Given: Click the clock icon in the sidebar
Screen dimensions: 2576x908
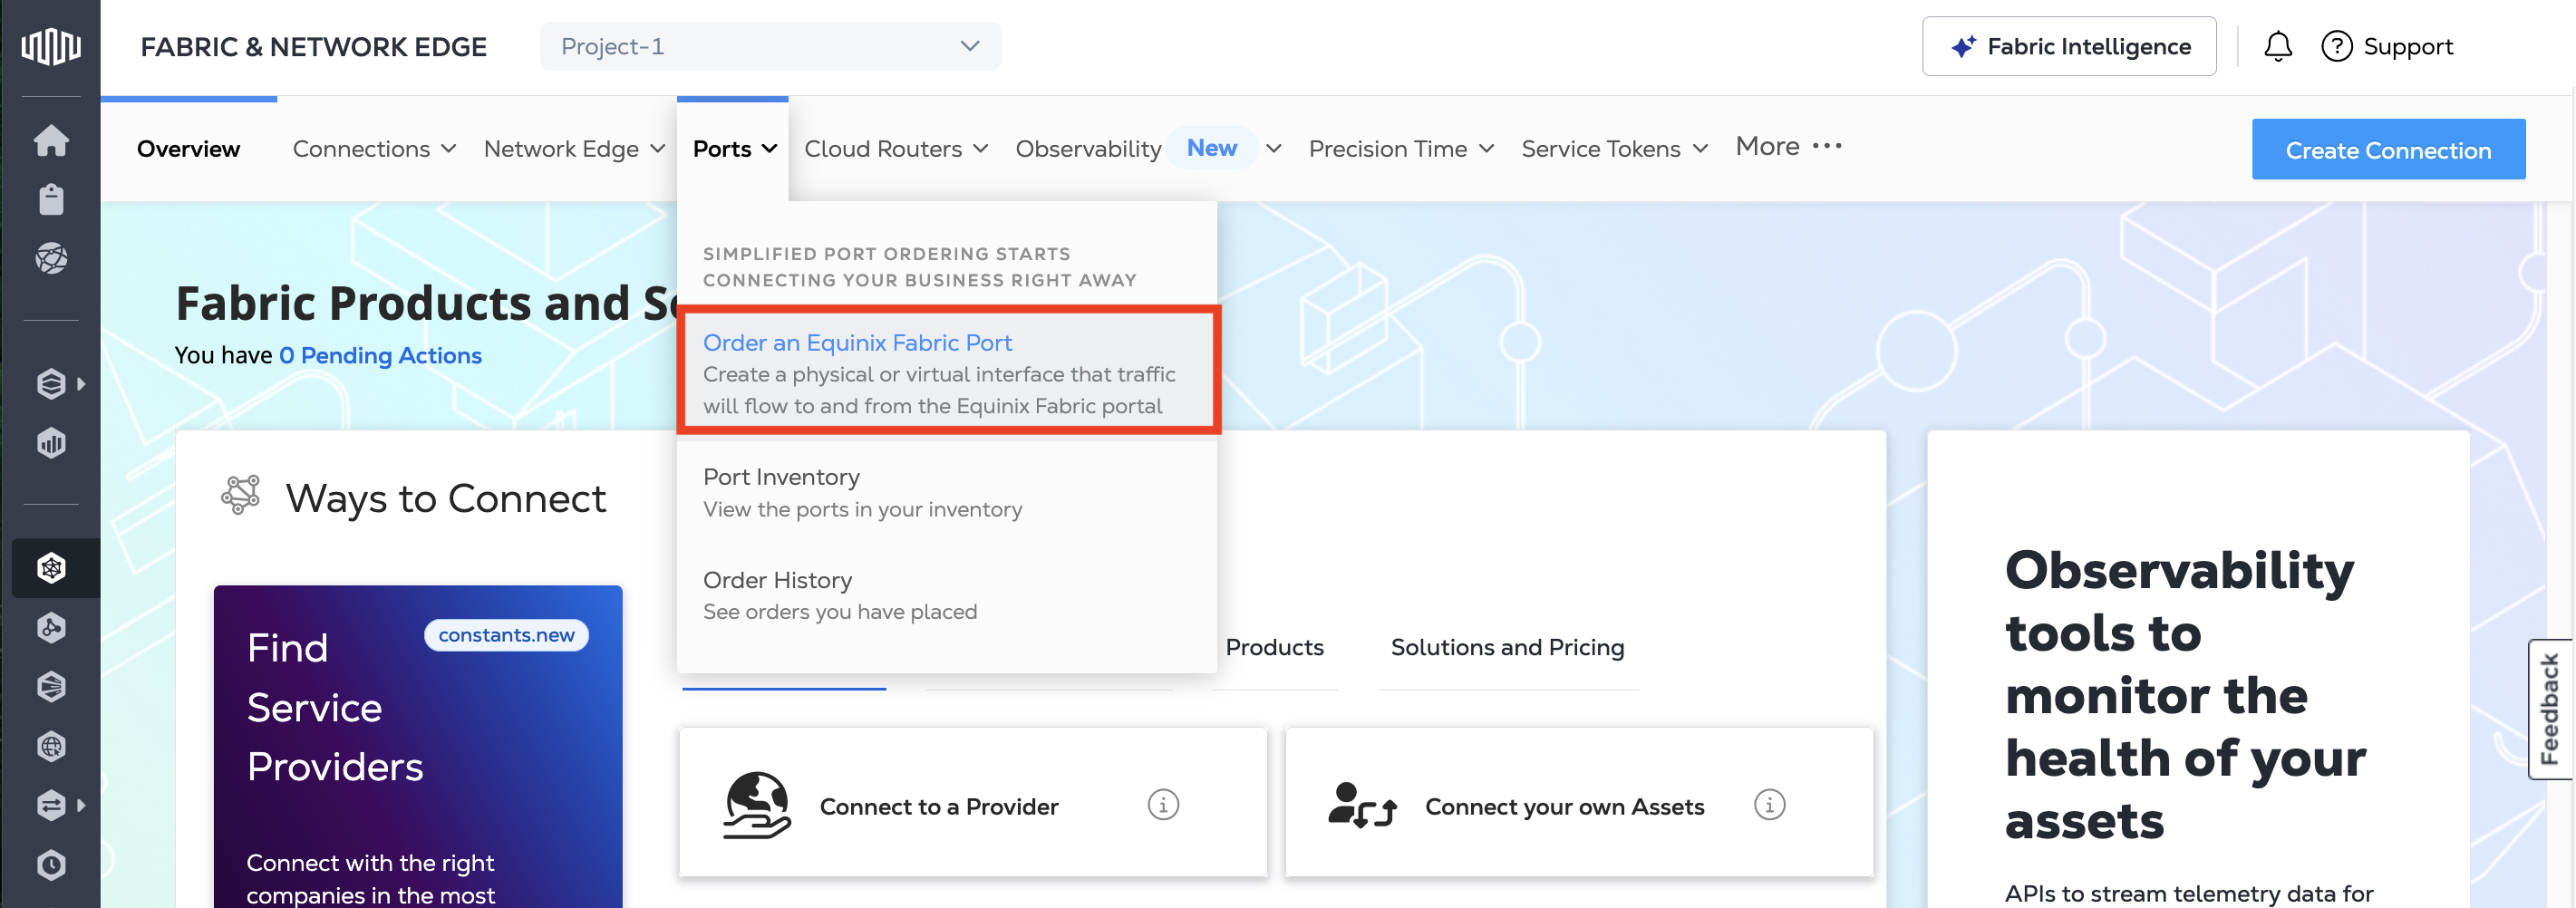Looking at the screenshot, I should (51, 865).
